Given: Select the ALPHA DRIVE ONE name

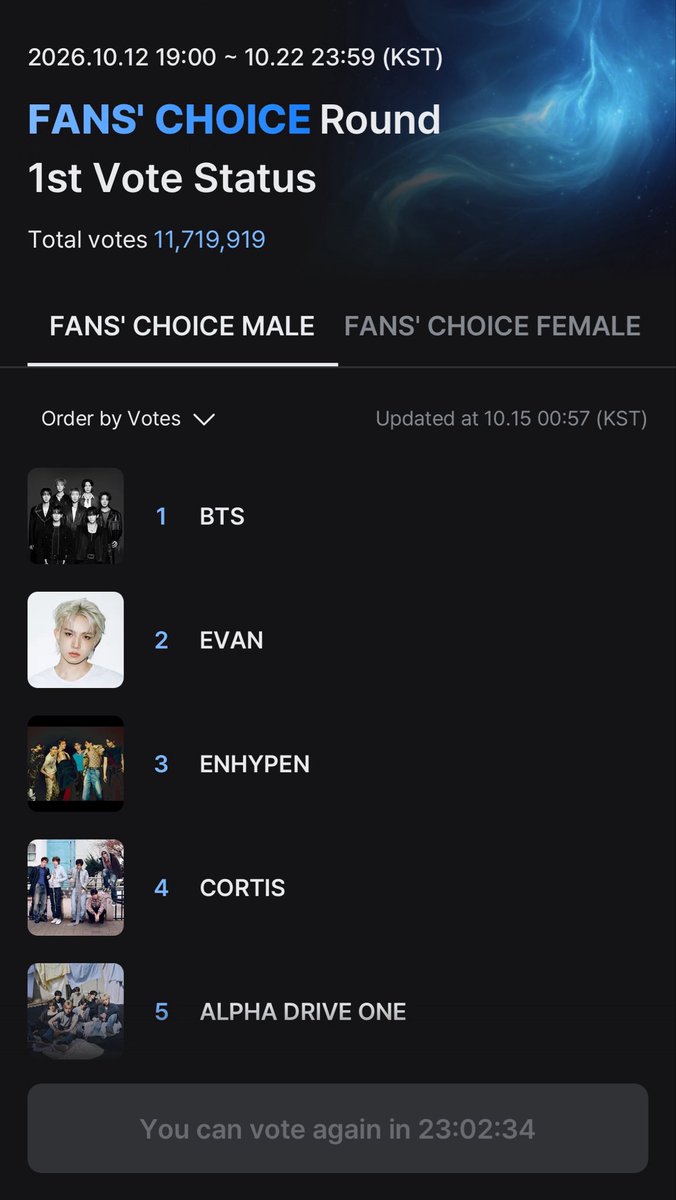Looking at the screenshot, I should [x=303, y=1012].
